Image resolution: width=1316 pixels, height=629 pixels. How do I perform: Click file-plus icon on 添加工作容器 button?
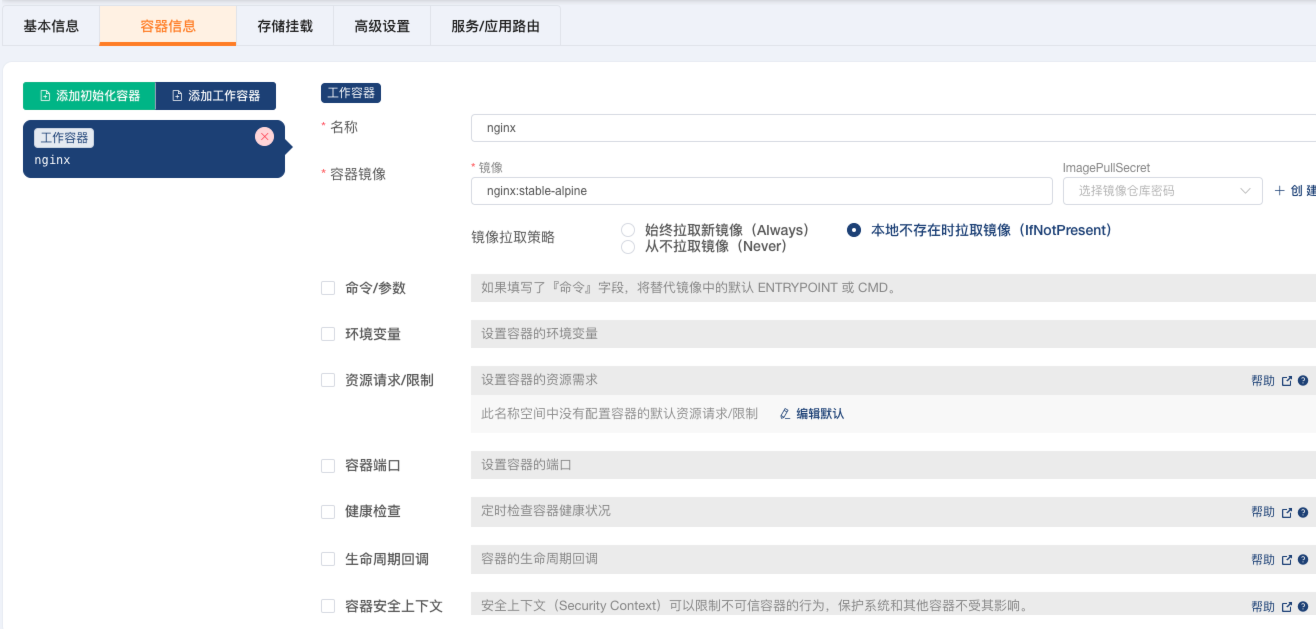177,96
